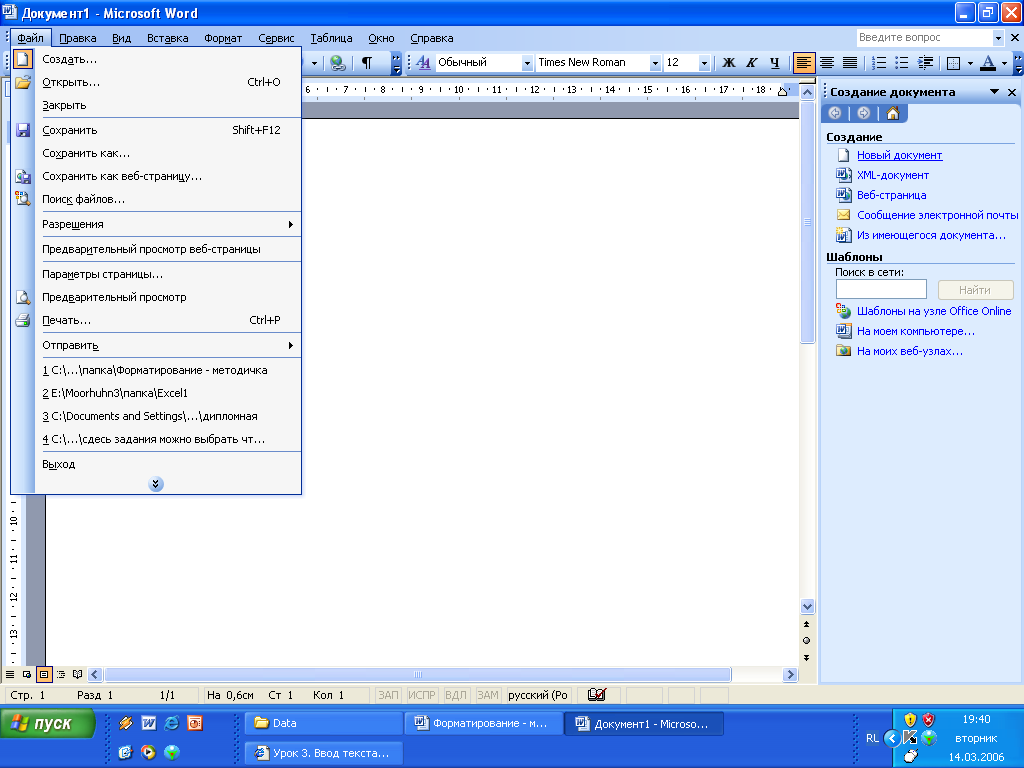Click the Поиск в сети input field

point(881,289)
